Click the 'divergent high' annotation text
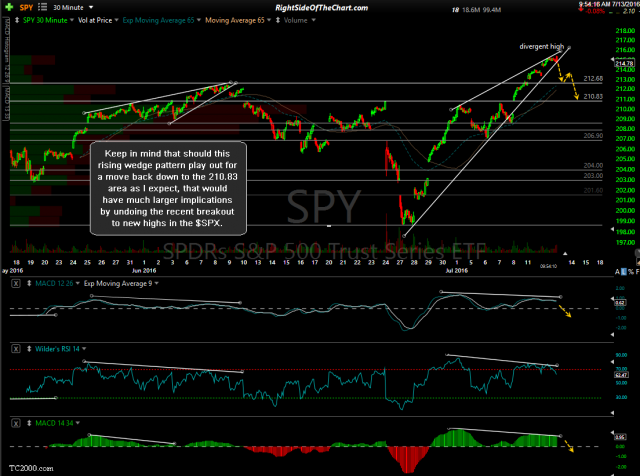The height and width of the screenshot is (476, 640). [541, 47]
